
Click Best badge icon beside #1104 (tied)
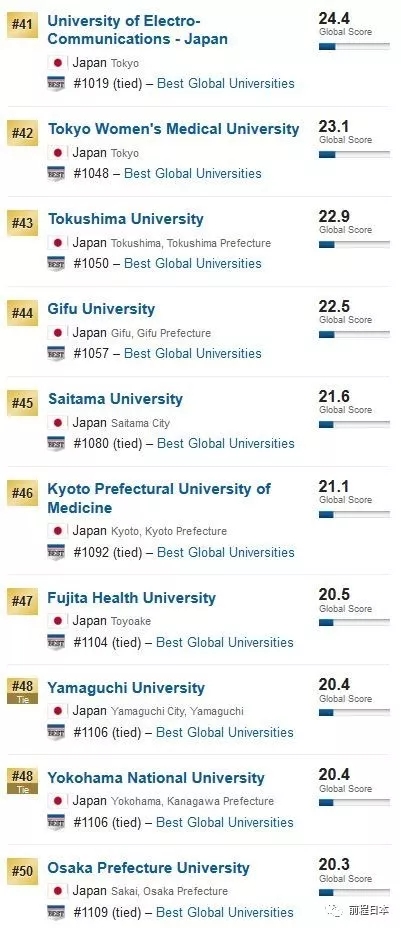pyautogui.click(x=56, y=643)
